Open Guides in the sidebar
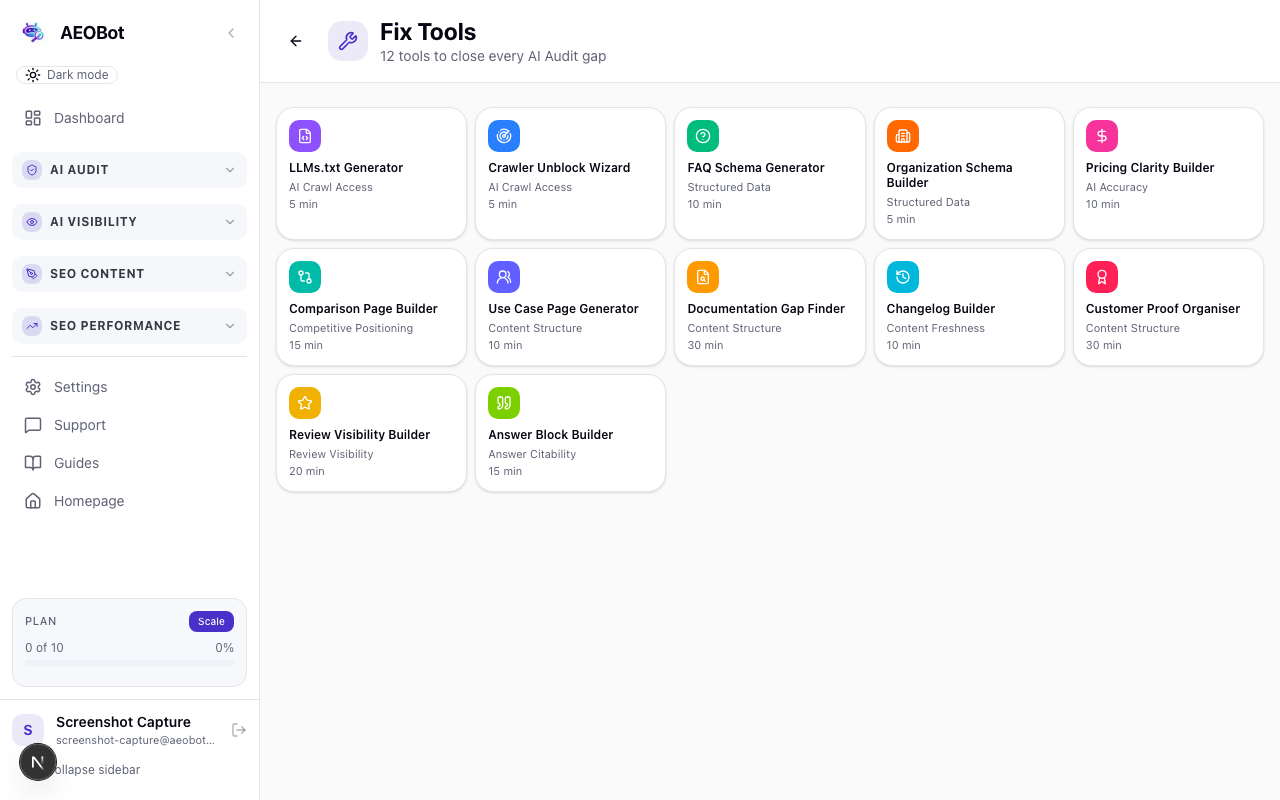 [x=129, y=463]
